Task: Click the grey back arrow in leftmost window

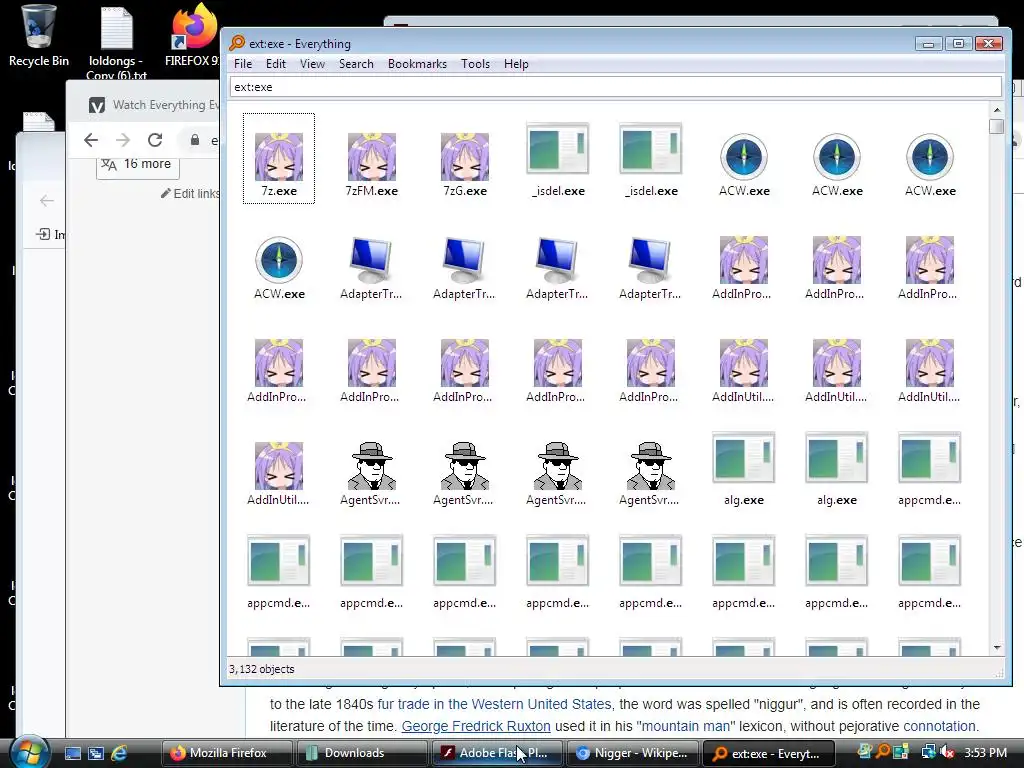Action: click(46, 200)
